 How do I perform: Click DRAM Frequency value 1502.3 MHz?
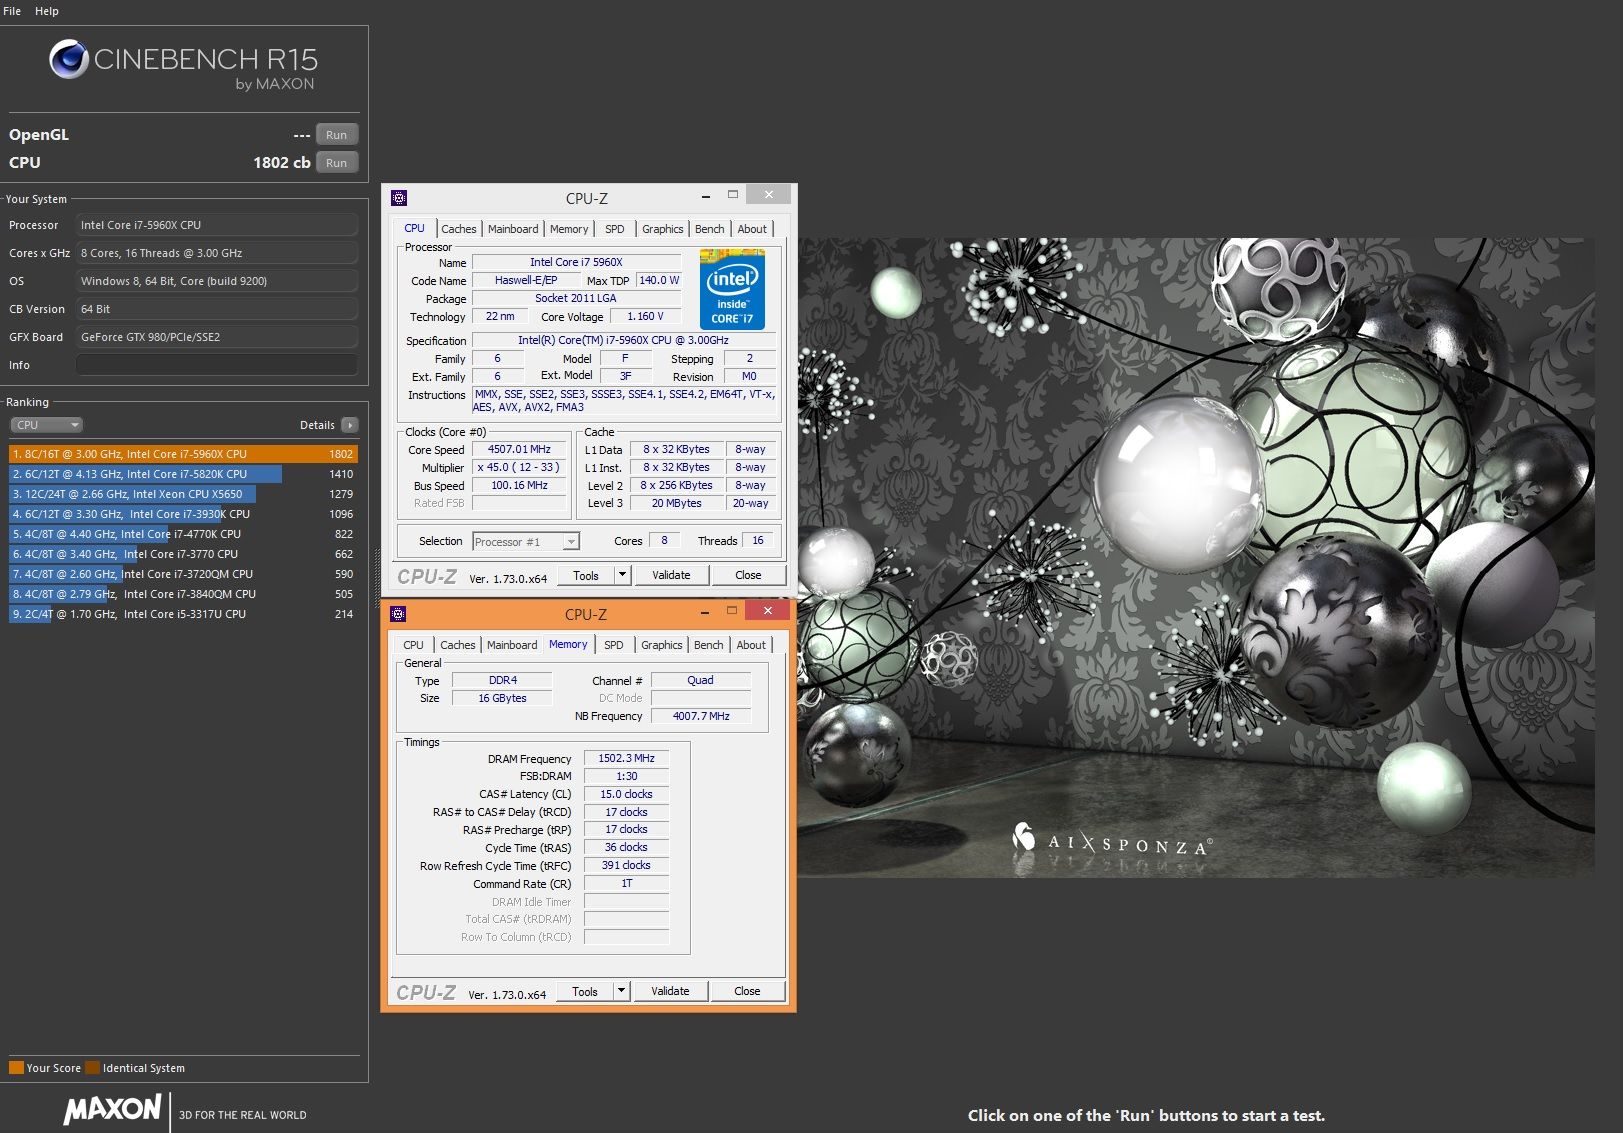[x=626, y=758]
